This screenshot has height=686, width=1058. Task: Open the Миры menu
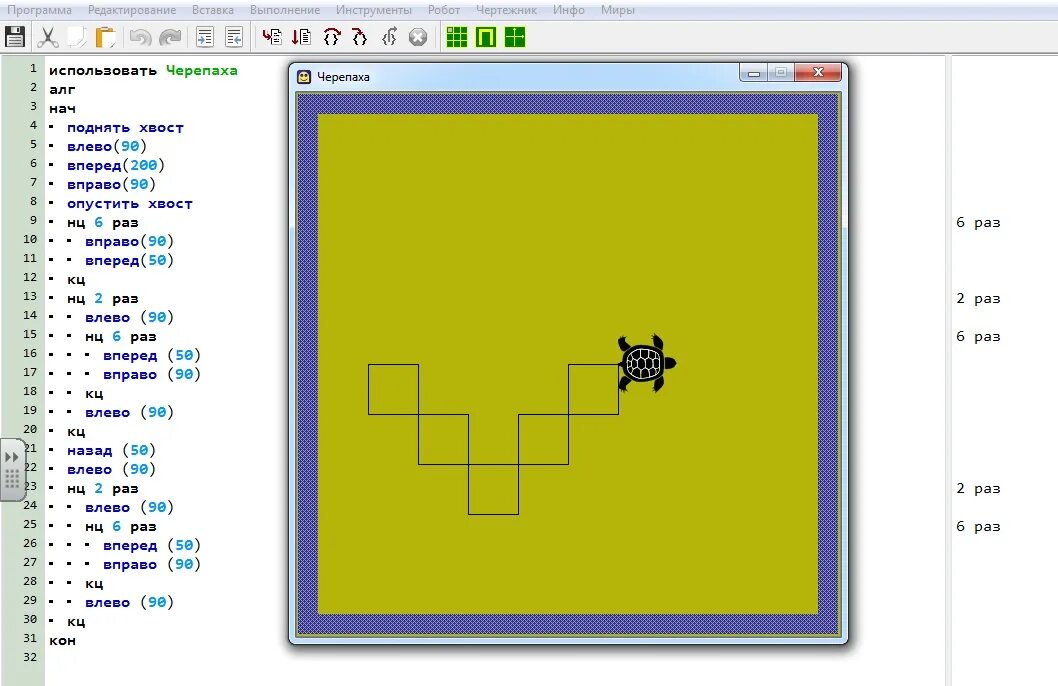[617, 10]
